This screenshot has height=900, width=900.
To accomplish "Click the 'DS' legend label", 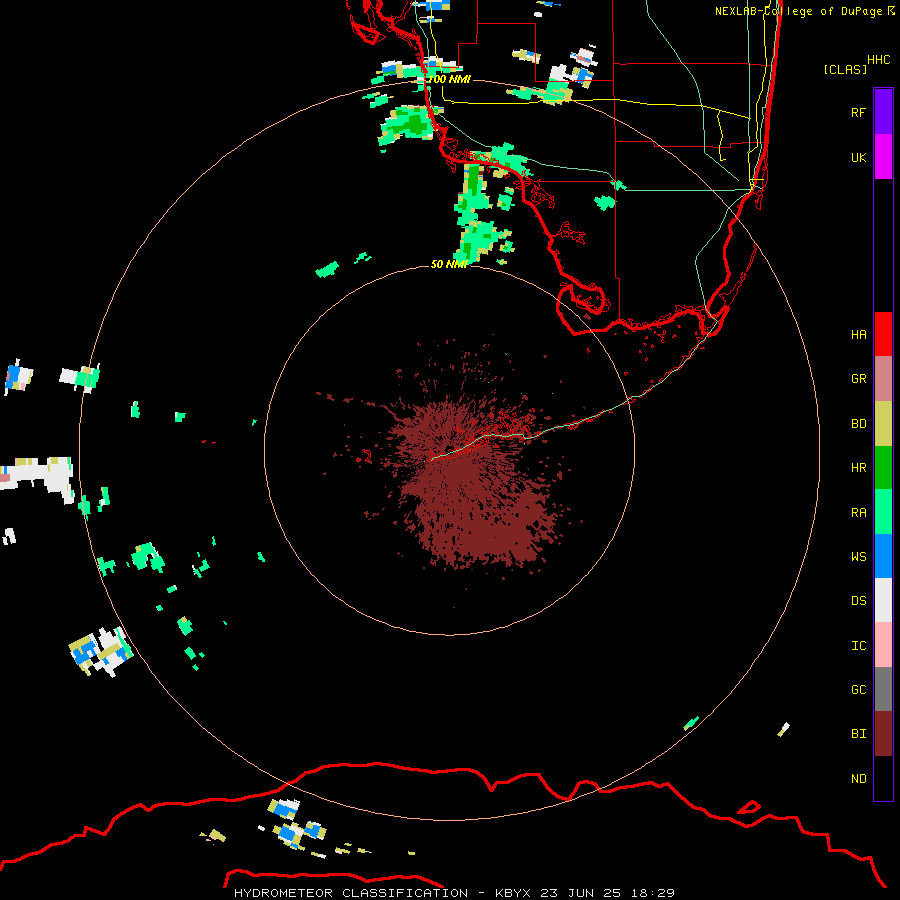I will point(858,601).
